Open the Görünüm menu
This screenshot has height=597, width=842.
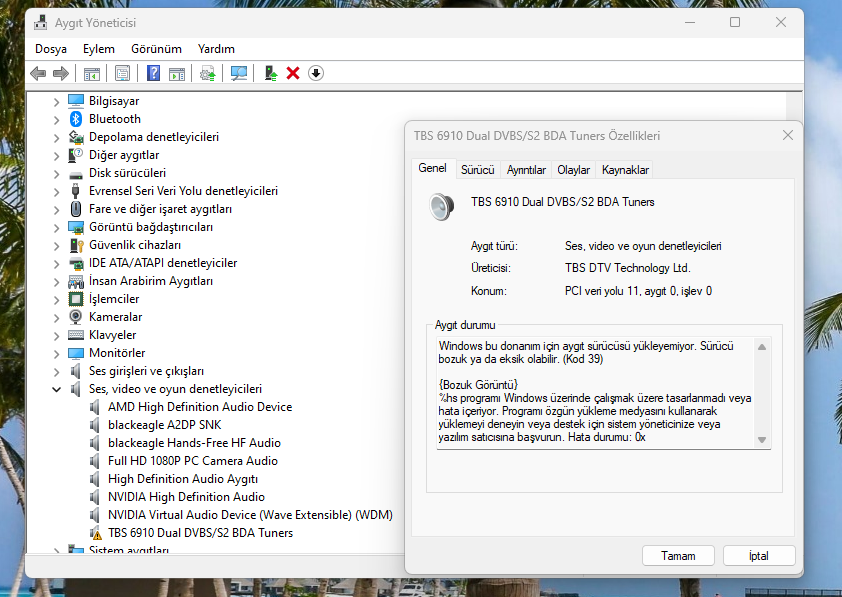coord(156,48)
